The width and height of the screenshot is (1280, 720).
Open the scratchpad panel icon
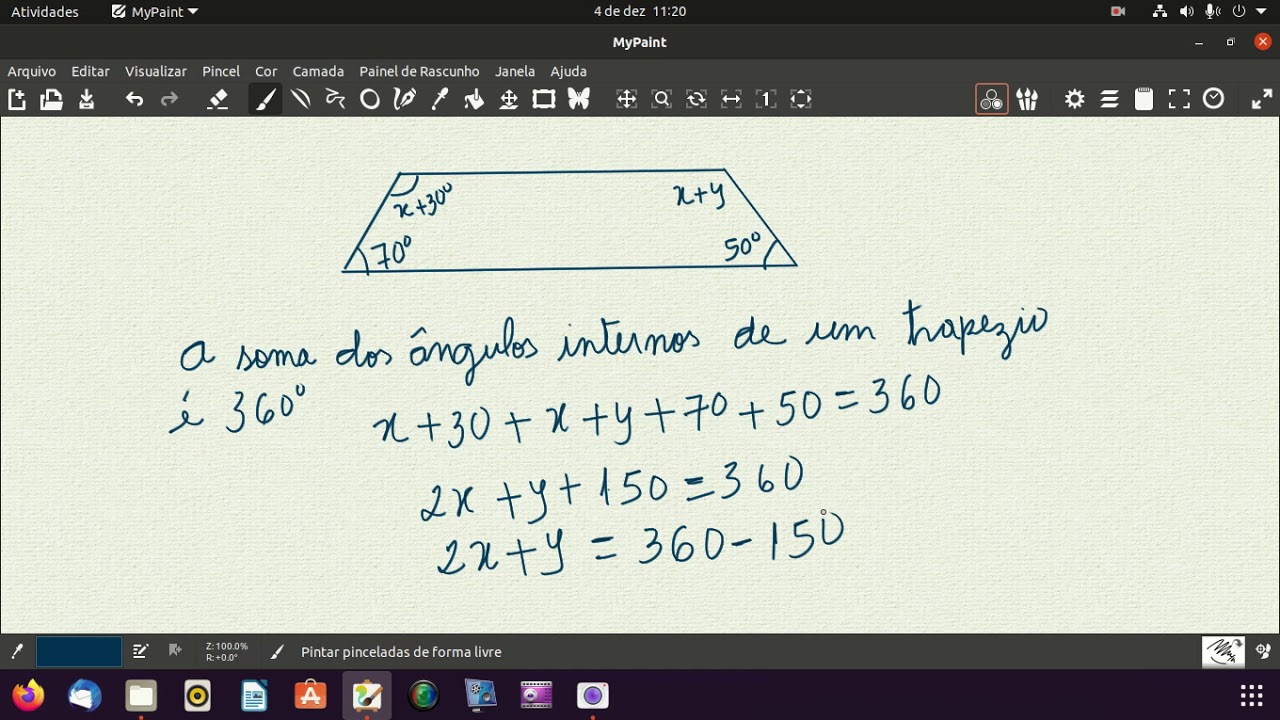(1144, 99)
